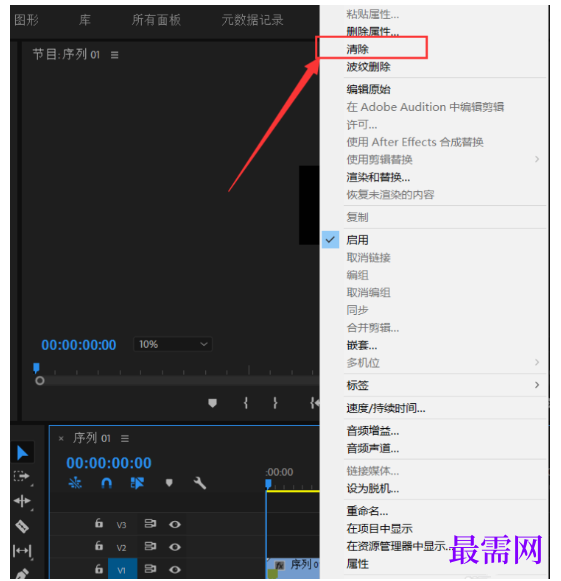This screenshot has height=581, width=561.
Task: Toggle V2 track lock
Action: (x=99, y=546)
